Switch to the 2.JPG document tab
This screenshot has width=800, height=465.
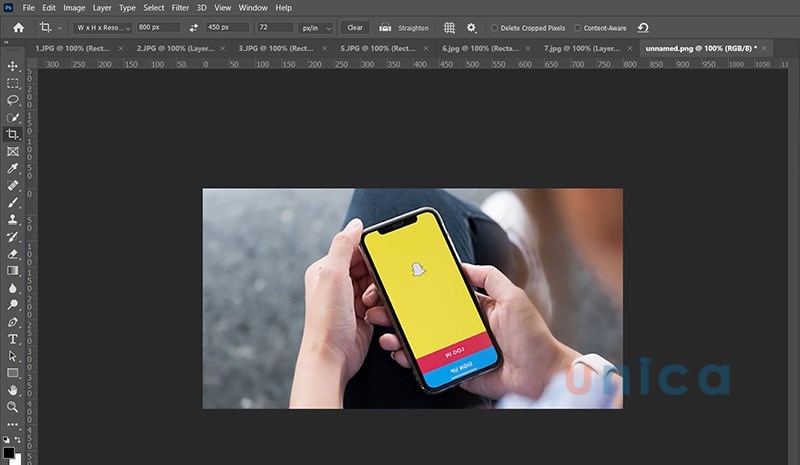tap(176, 48)
